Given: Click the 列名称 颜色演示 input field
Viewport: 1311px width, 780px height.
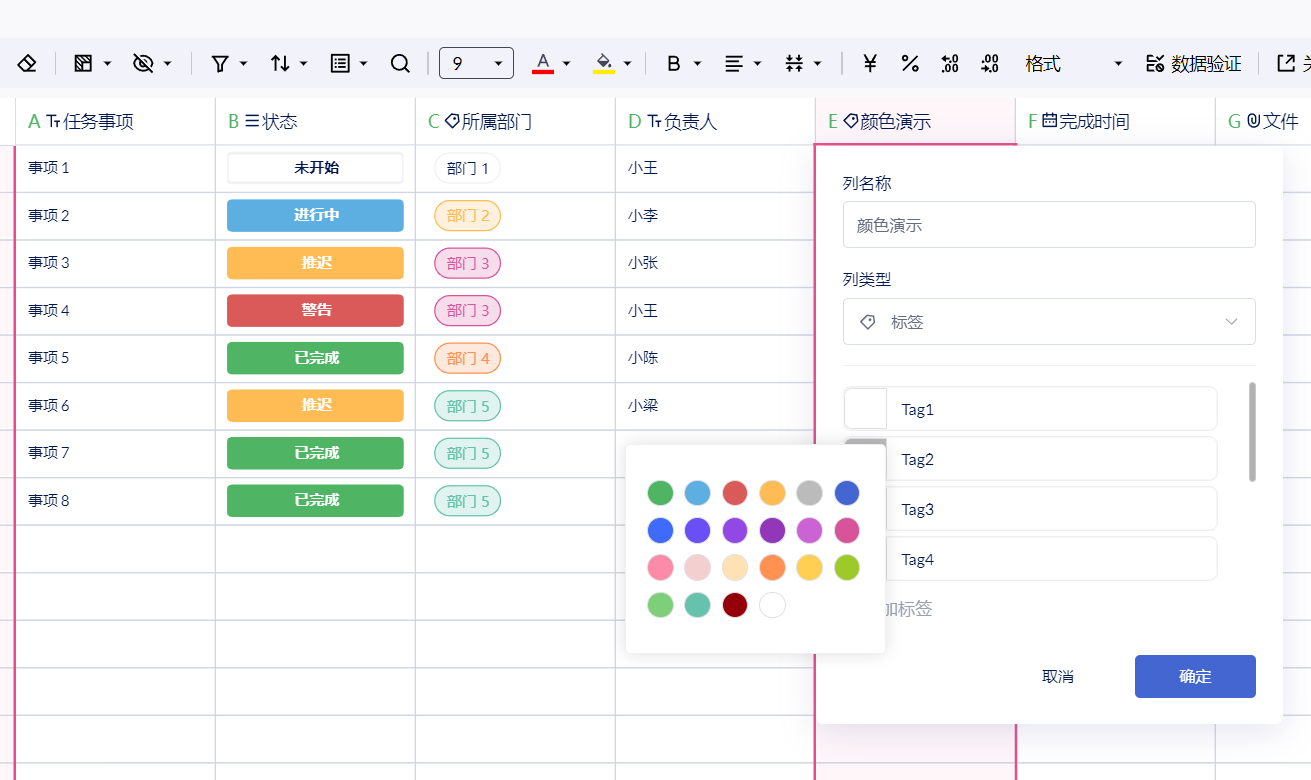Looking at the screenshot, I should [x=1049, y=225].
